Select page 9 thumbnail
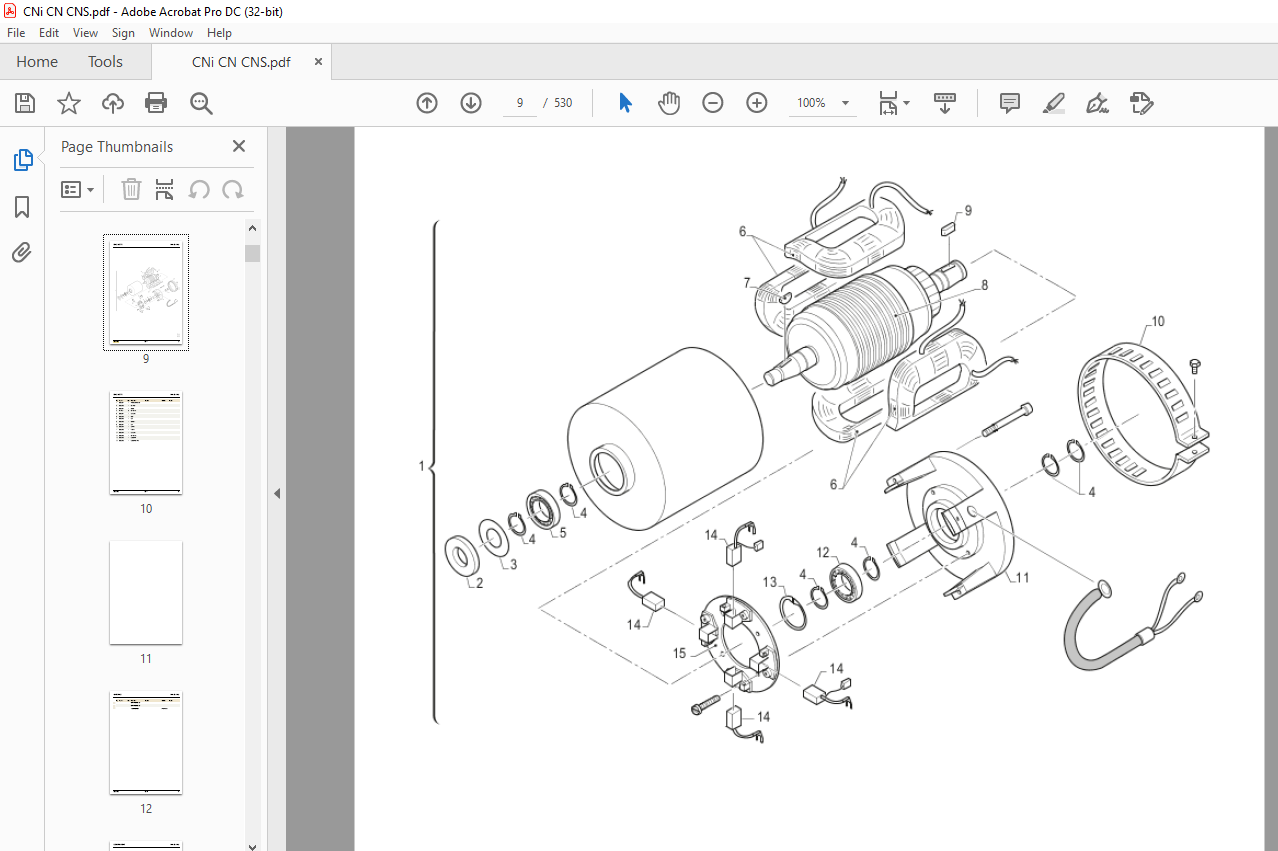This screenshot has height=851, width=1278. (x=146, y=292)
